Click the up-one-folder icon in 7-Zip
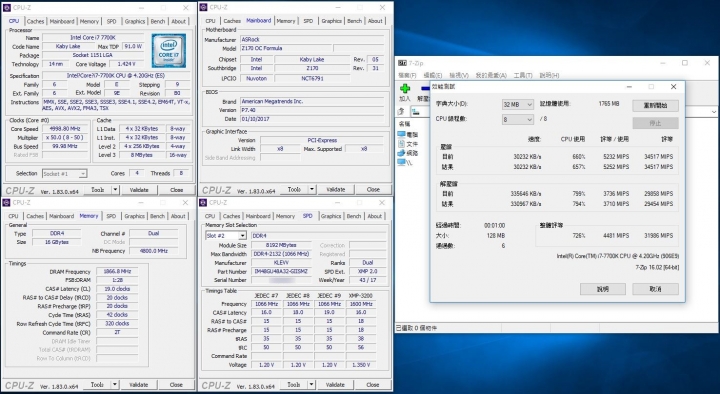 pos(401,111)
